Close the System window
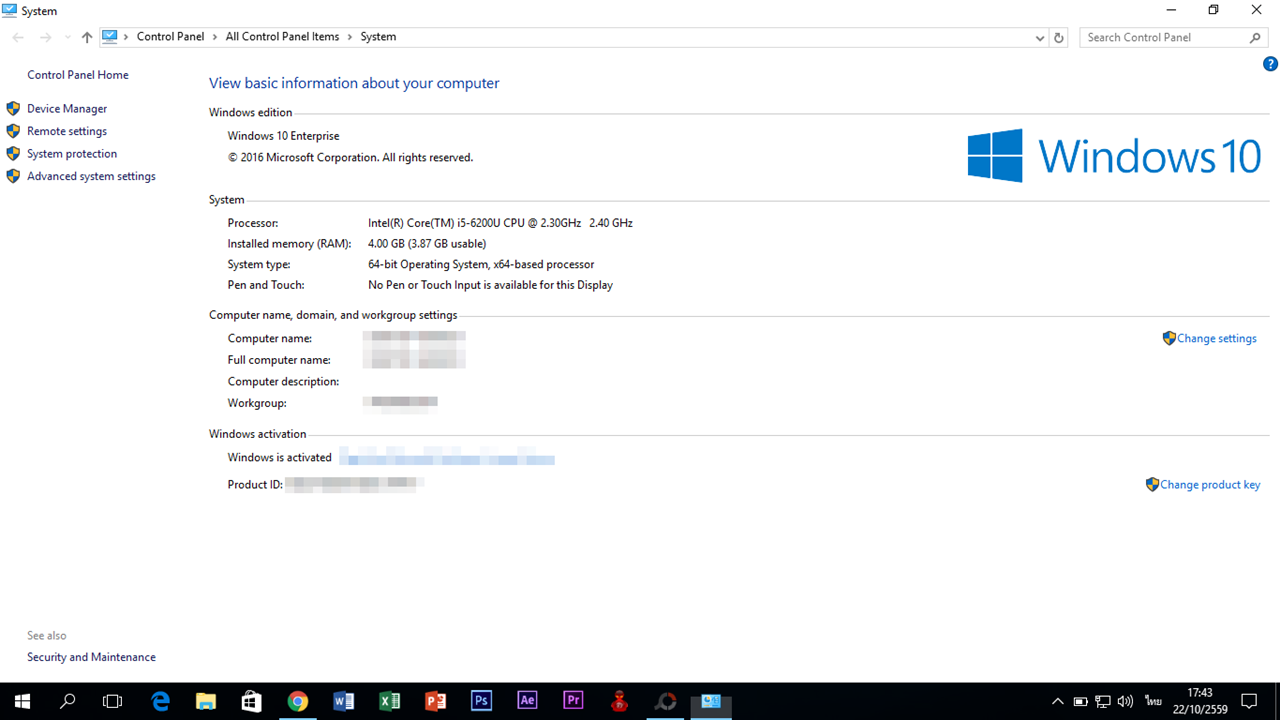The image size is (1280, 720). 1257,10
